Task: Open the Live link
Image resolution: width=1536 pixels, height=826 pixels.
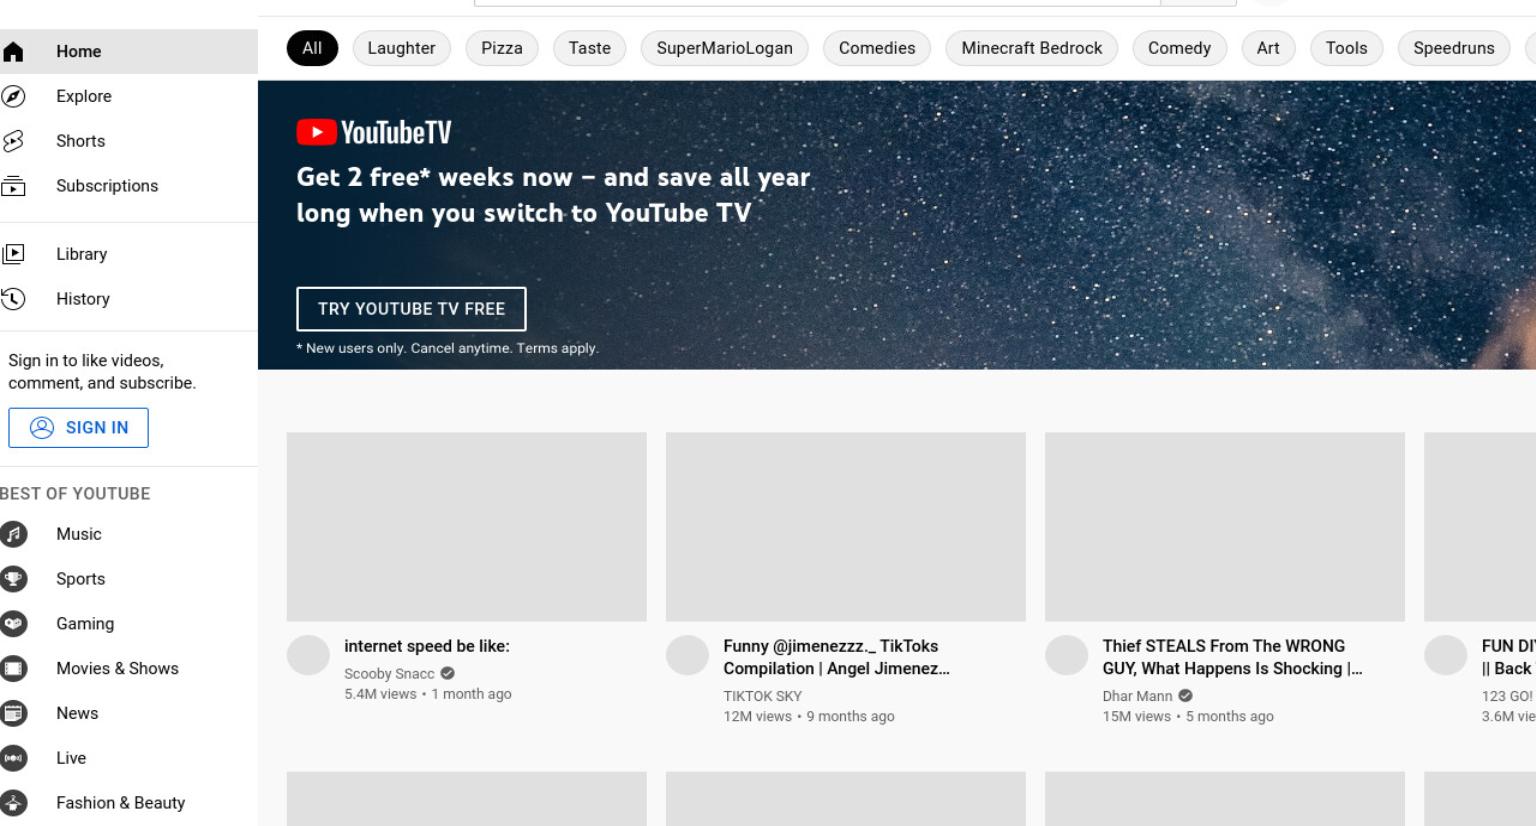Action: tap(71, 758)
